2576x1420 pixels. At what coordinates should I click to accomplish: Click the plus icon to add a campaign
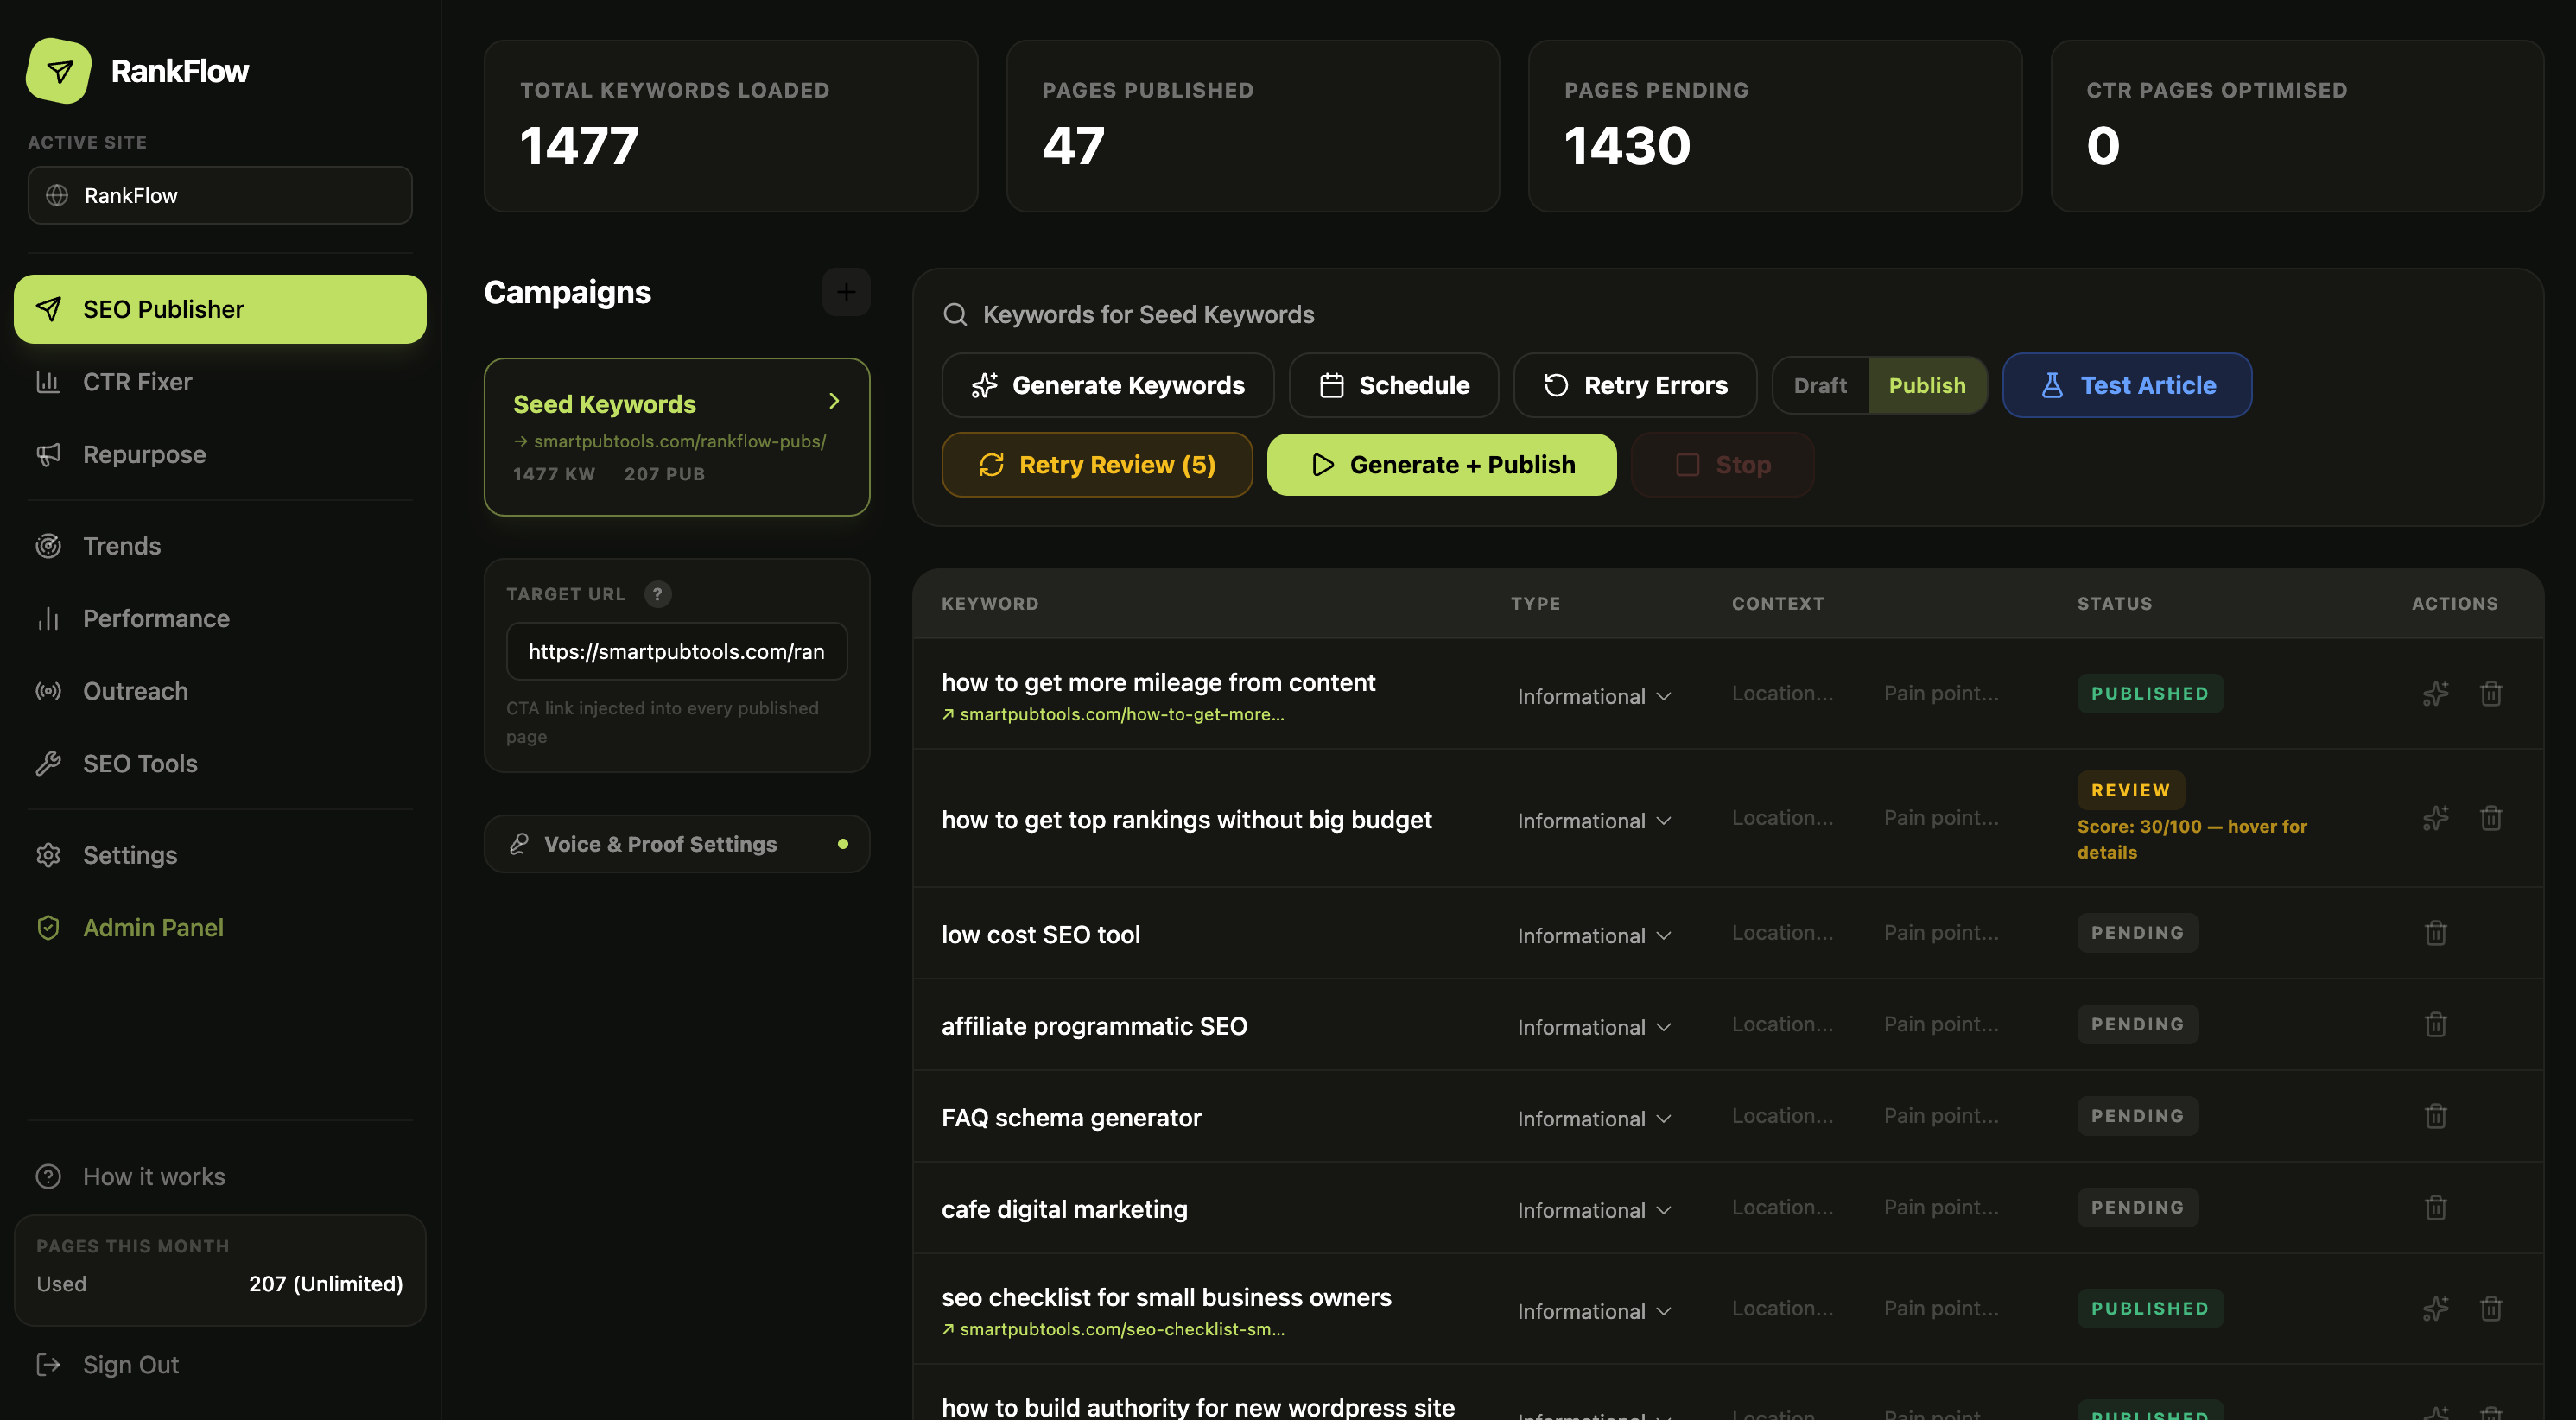845,292
